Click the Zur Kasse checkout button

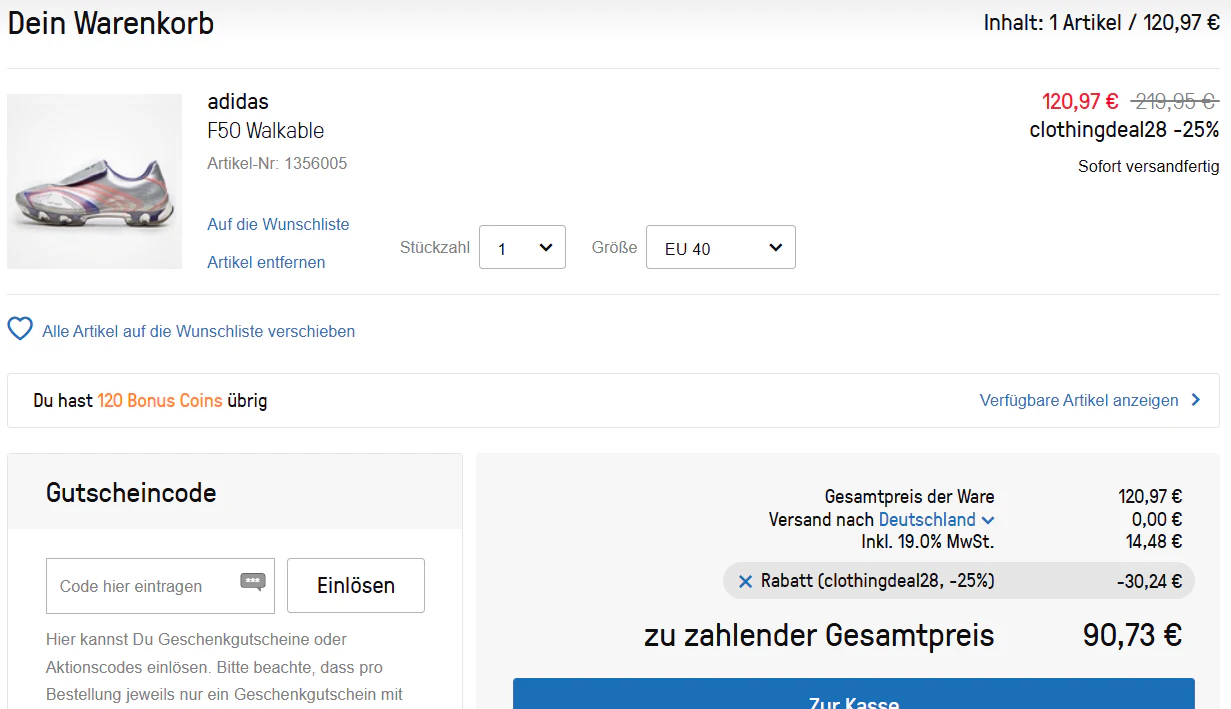pos(854,694)
